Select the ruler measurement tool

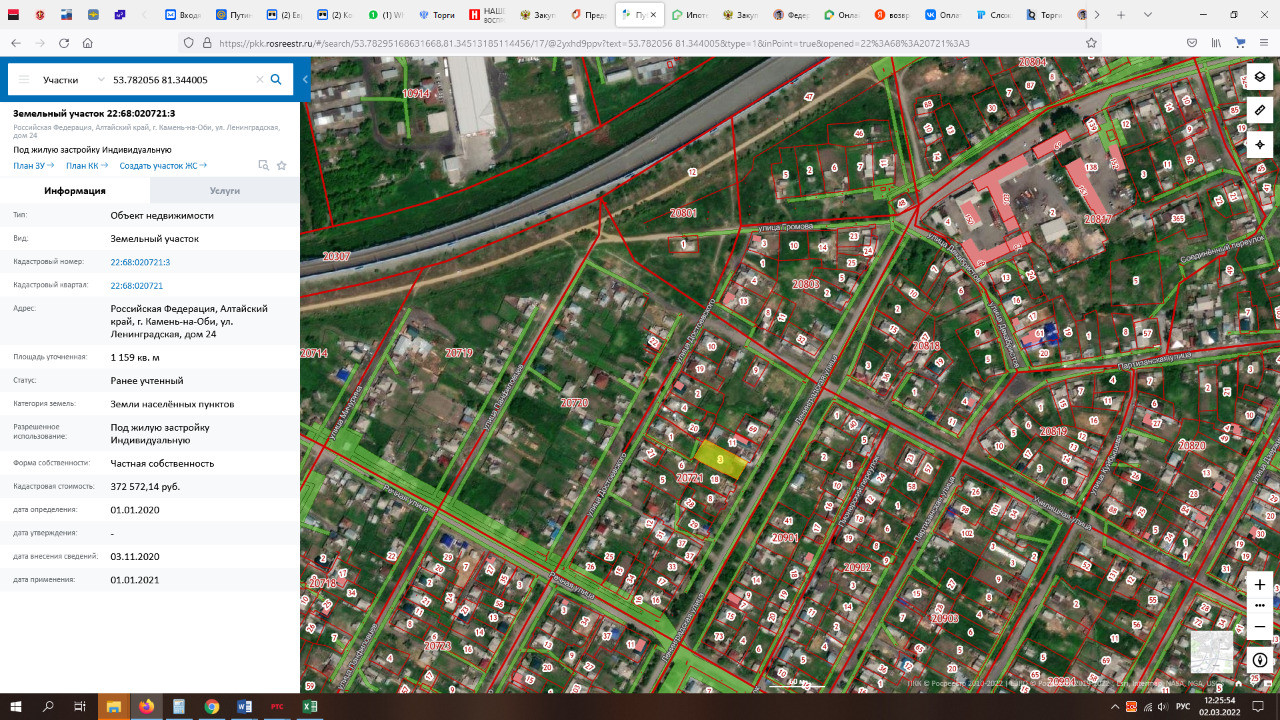coord(1259,110)
